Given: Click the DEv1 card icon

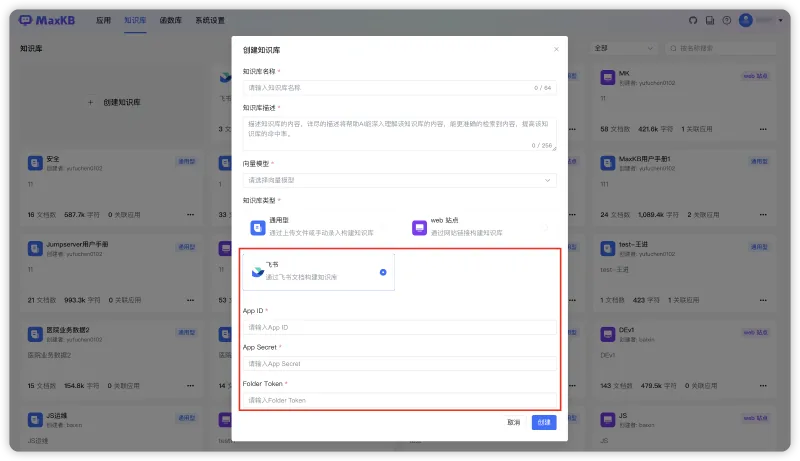Looking at the screenshot, I should pos(607,335).
